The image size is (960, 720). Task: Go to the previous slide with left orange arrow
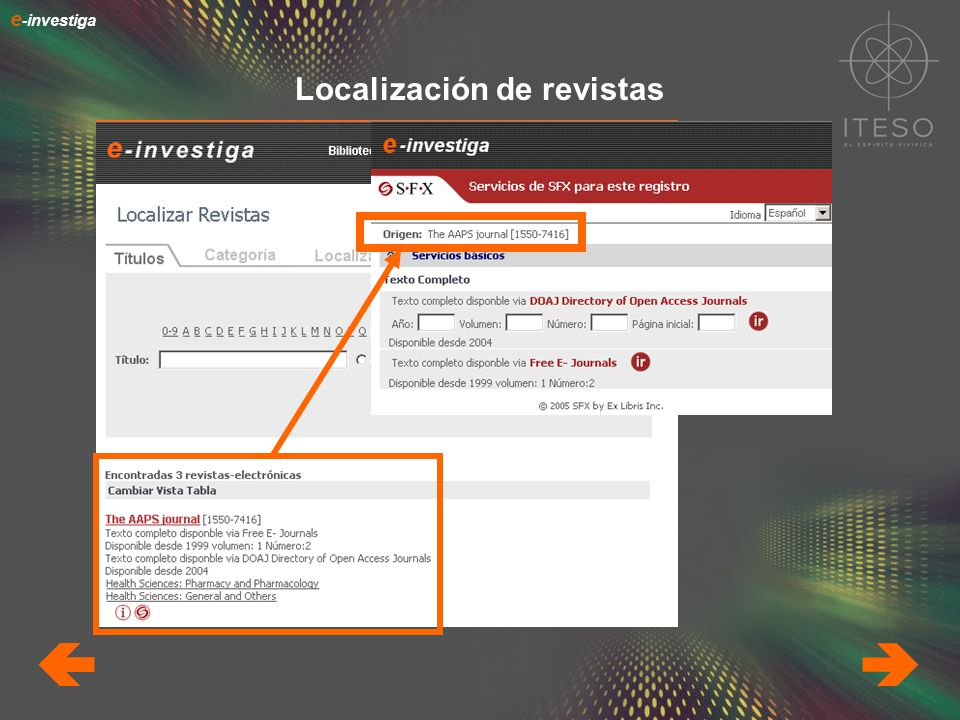coord(66,664)
